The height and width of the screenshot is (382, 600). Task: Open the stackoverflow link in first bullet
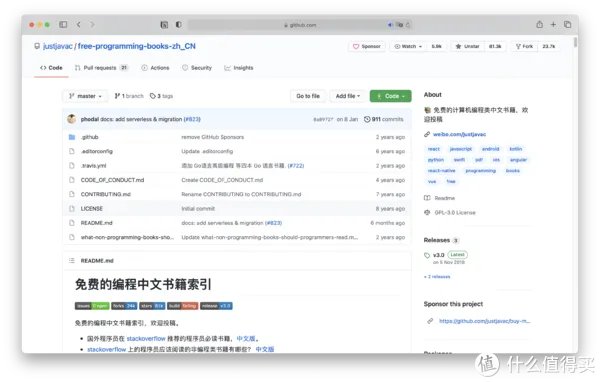[x=146, y=338]
